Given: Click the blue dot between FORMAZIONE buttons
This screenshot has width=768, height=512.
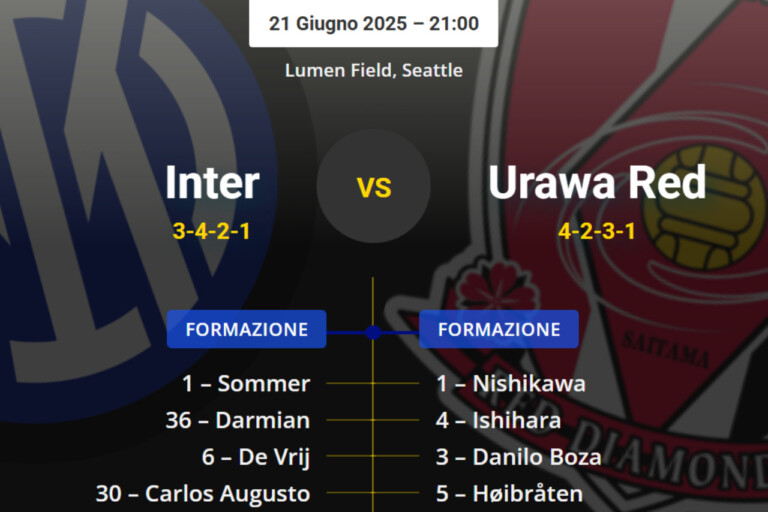Looking at the screenshot, I should point(373,332).
